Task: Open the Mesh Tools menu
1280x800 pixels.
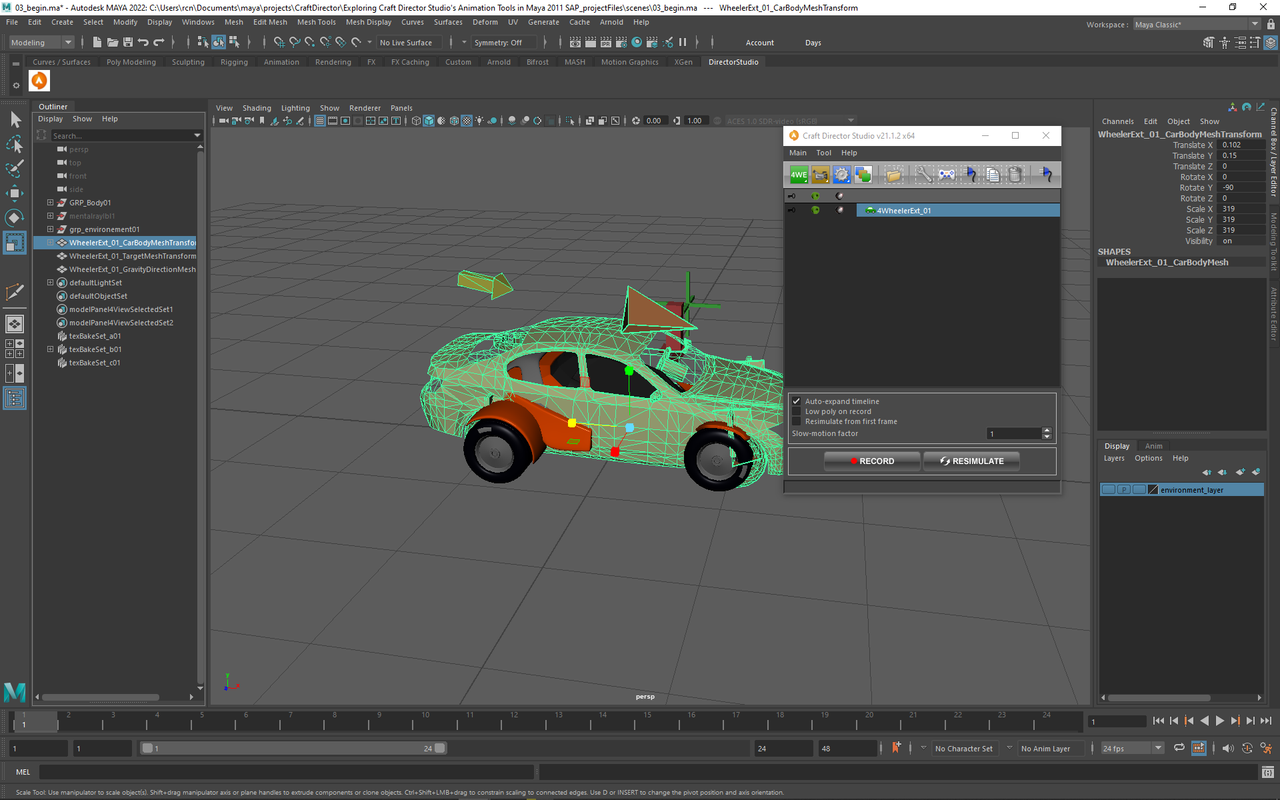Action: 316,21
